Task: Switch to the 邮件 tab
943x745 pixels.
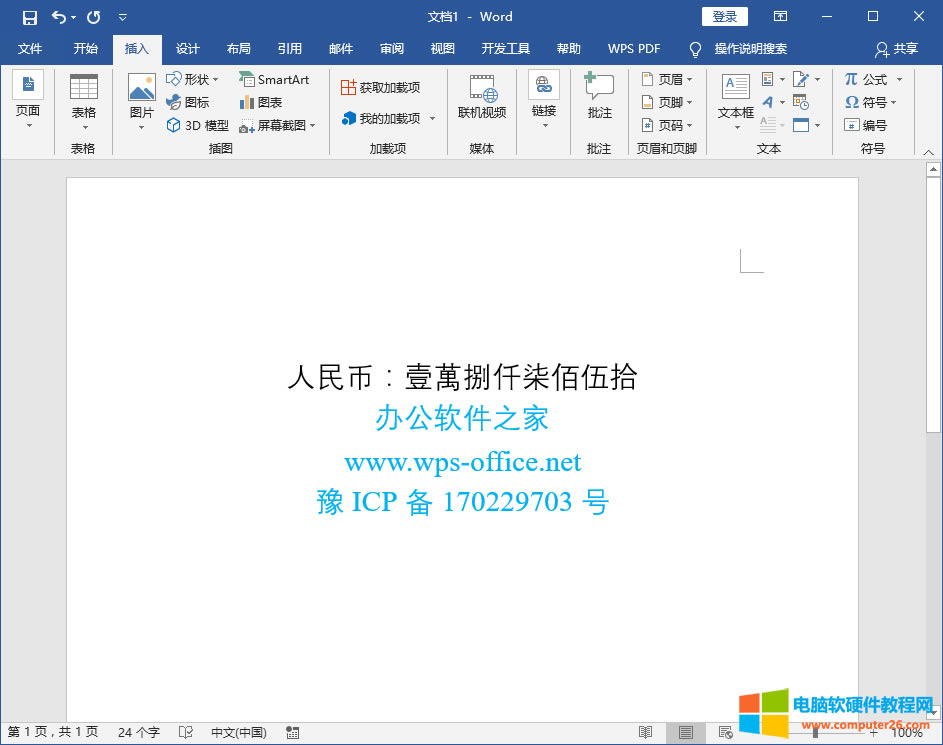Action: (340, 49)
